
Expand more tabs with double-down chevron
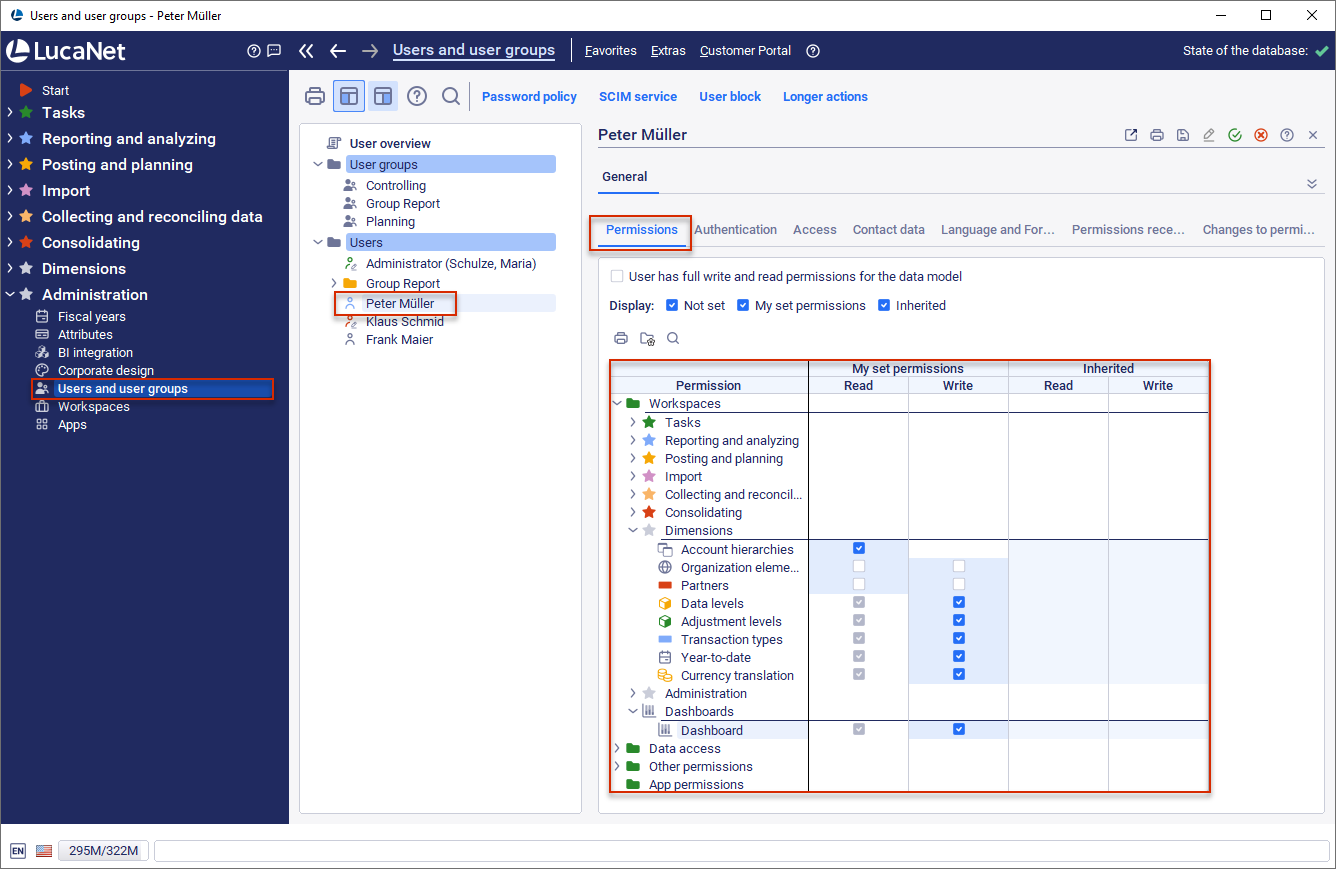coord(1312,183)
